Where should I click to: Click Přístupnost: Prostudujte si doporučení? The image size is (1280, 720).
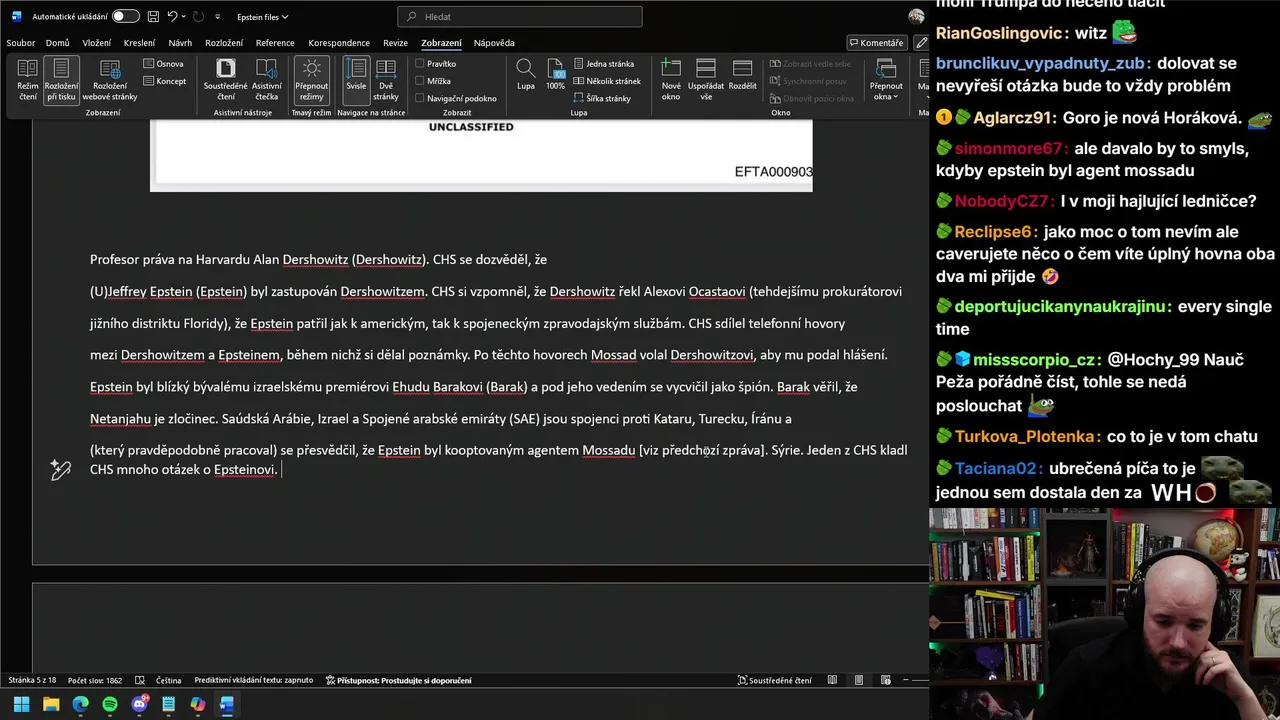[x=399, y=680]
